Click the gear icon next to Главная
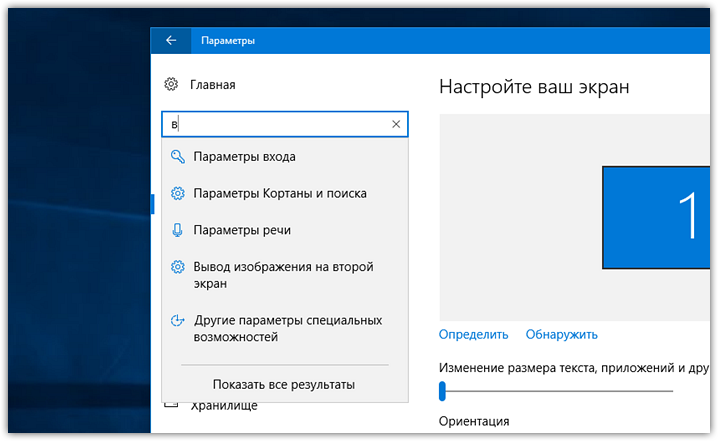 click(171, 84)
